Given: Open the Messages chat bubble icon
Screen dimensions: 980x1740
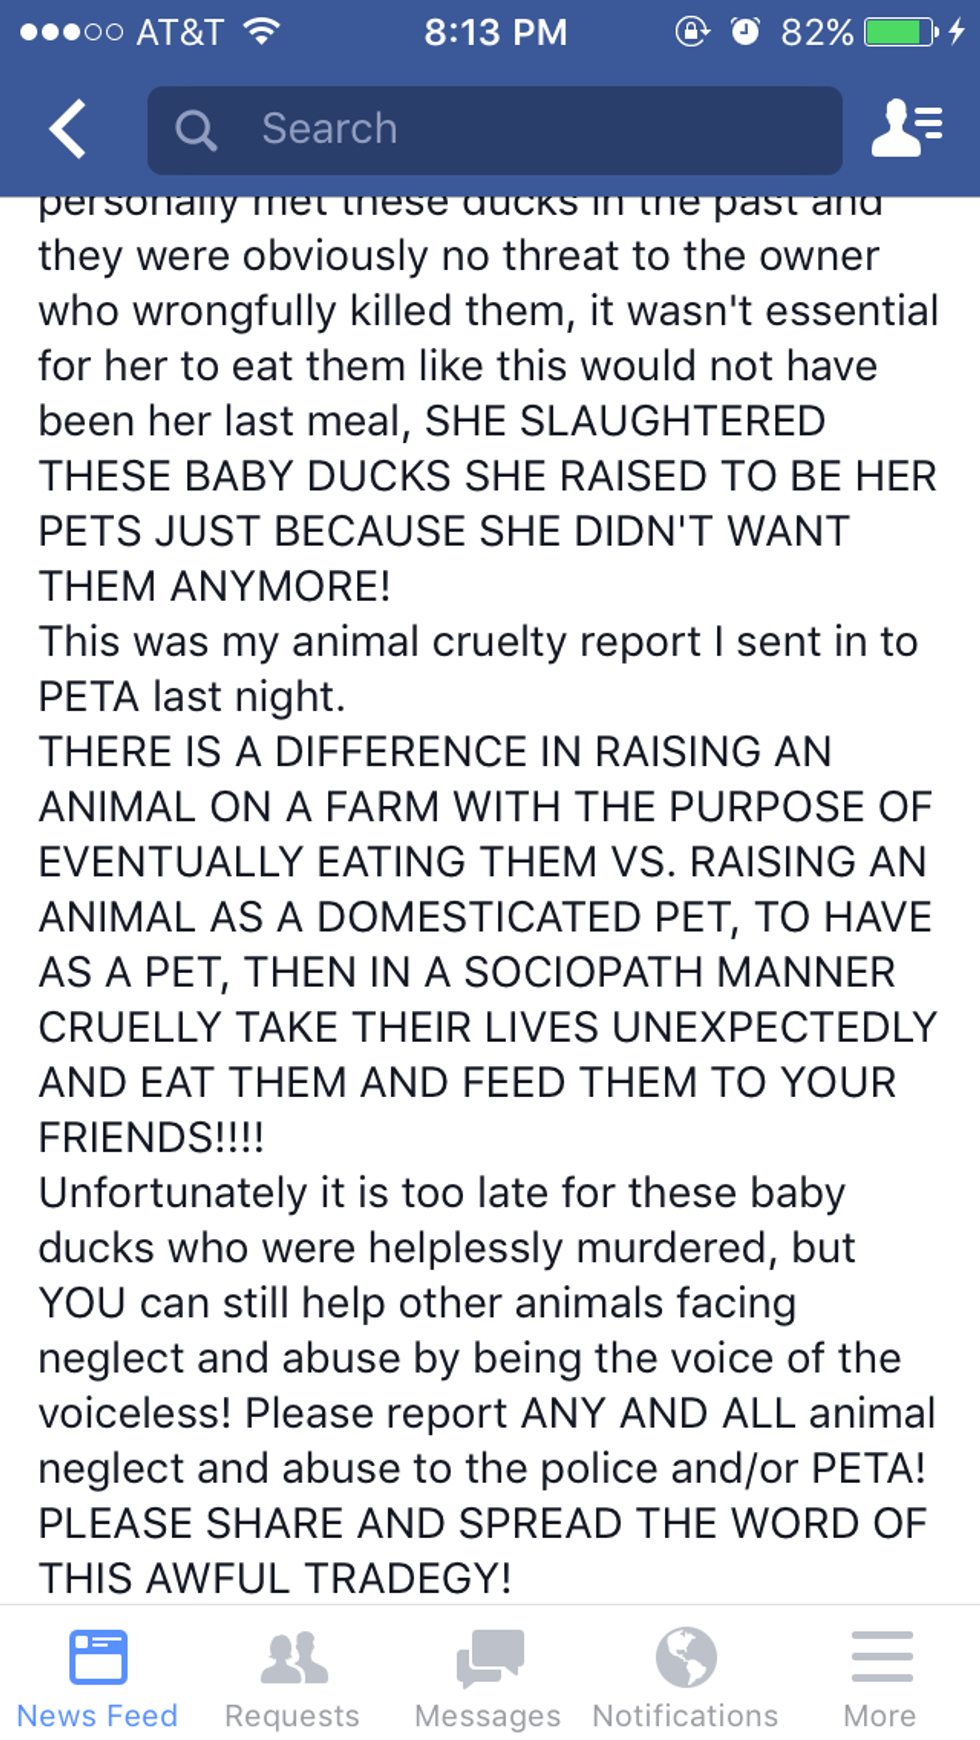Looking at the screenshot, I should (x=489, y=1656).
